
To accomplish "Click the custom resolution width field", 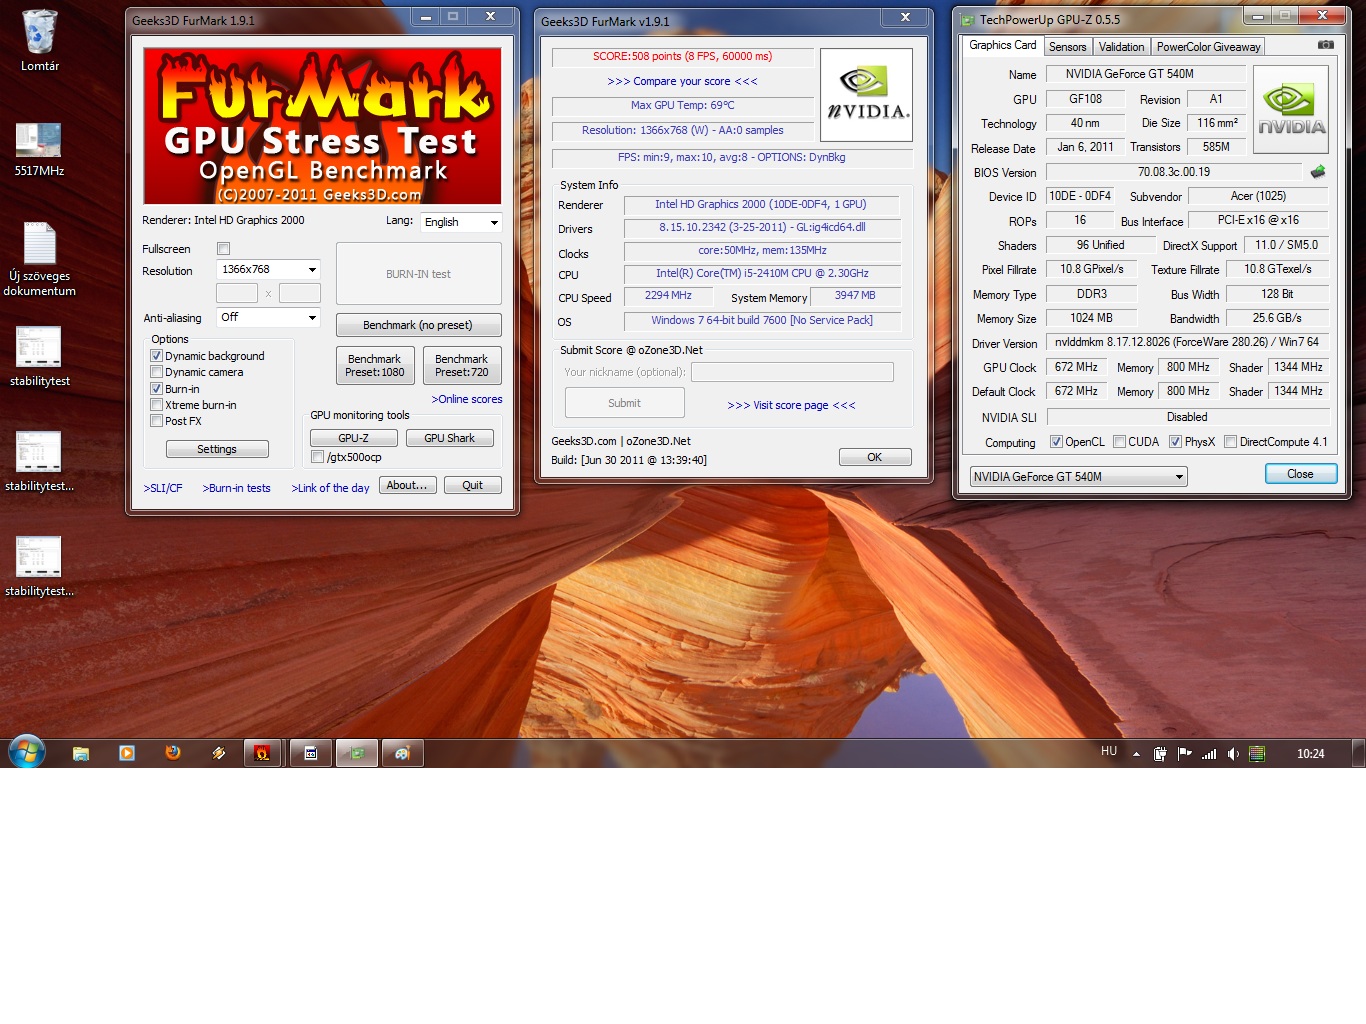I will [x=237, y=293].
